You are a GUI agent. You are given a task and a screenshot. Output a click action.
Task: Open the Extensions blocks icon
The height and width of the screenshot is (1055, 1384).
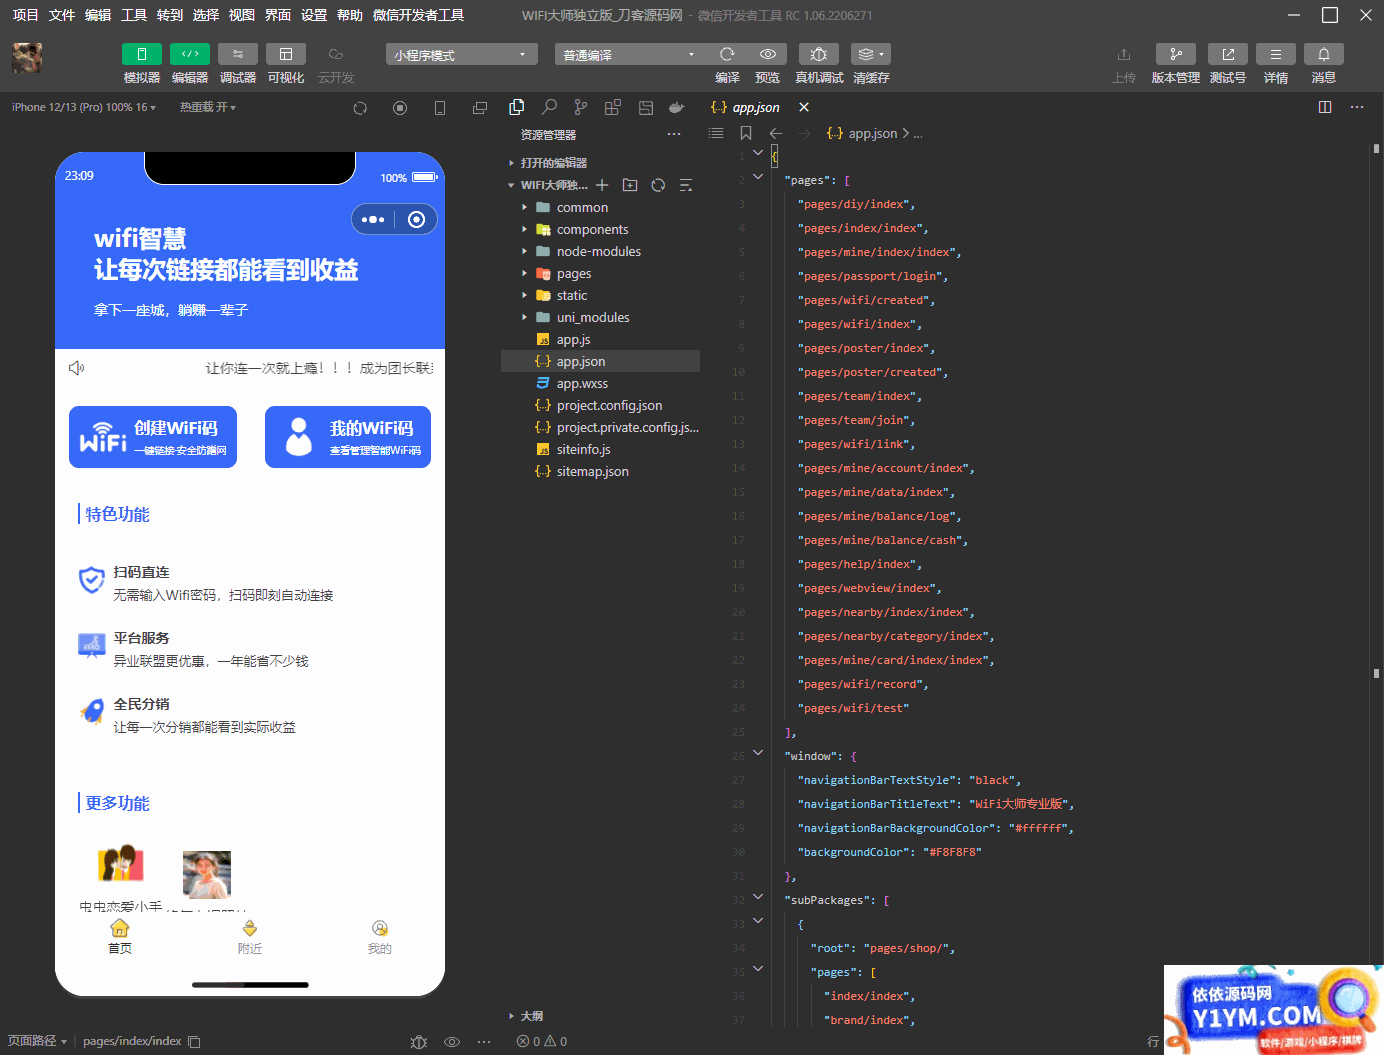(x=613, y=107)
